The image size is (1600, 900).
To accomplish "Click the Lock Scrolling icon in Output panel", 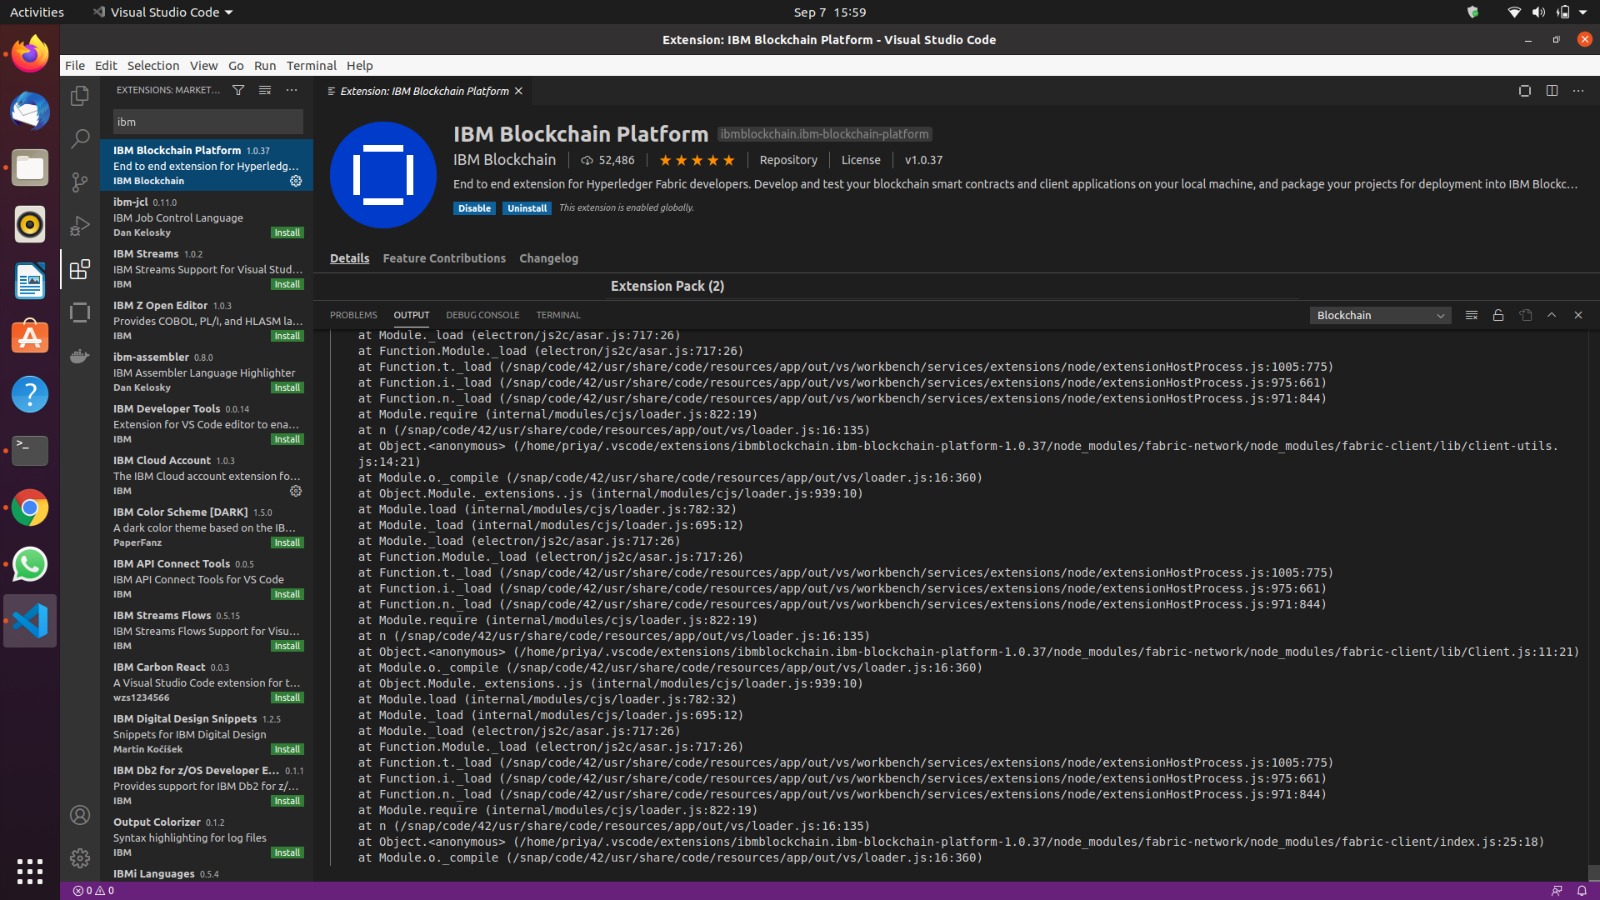I will [1498, 314].
